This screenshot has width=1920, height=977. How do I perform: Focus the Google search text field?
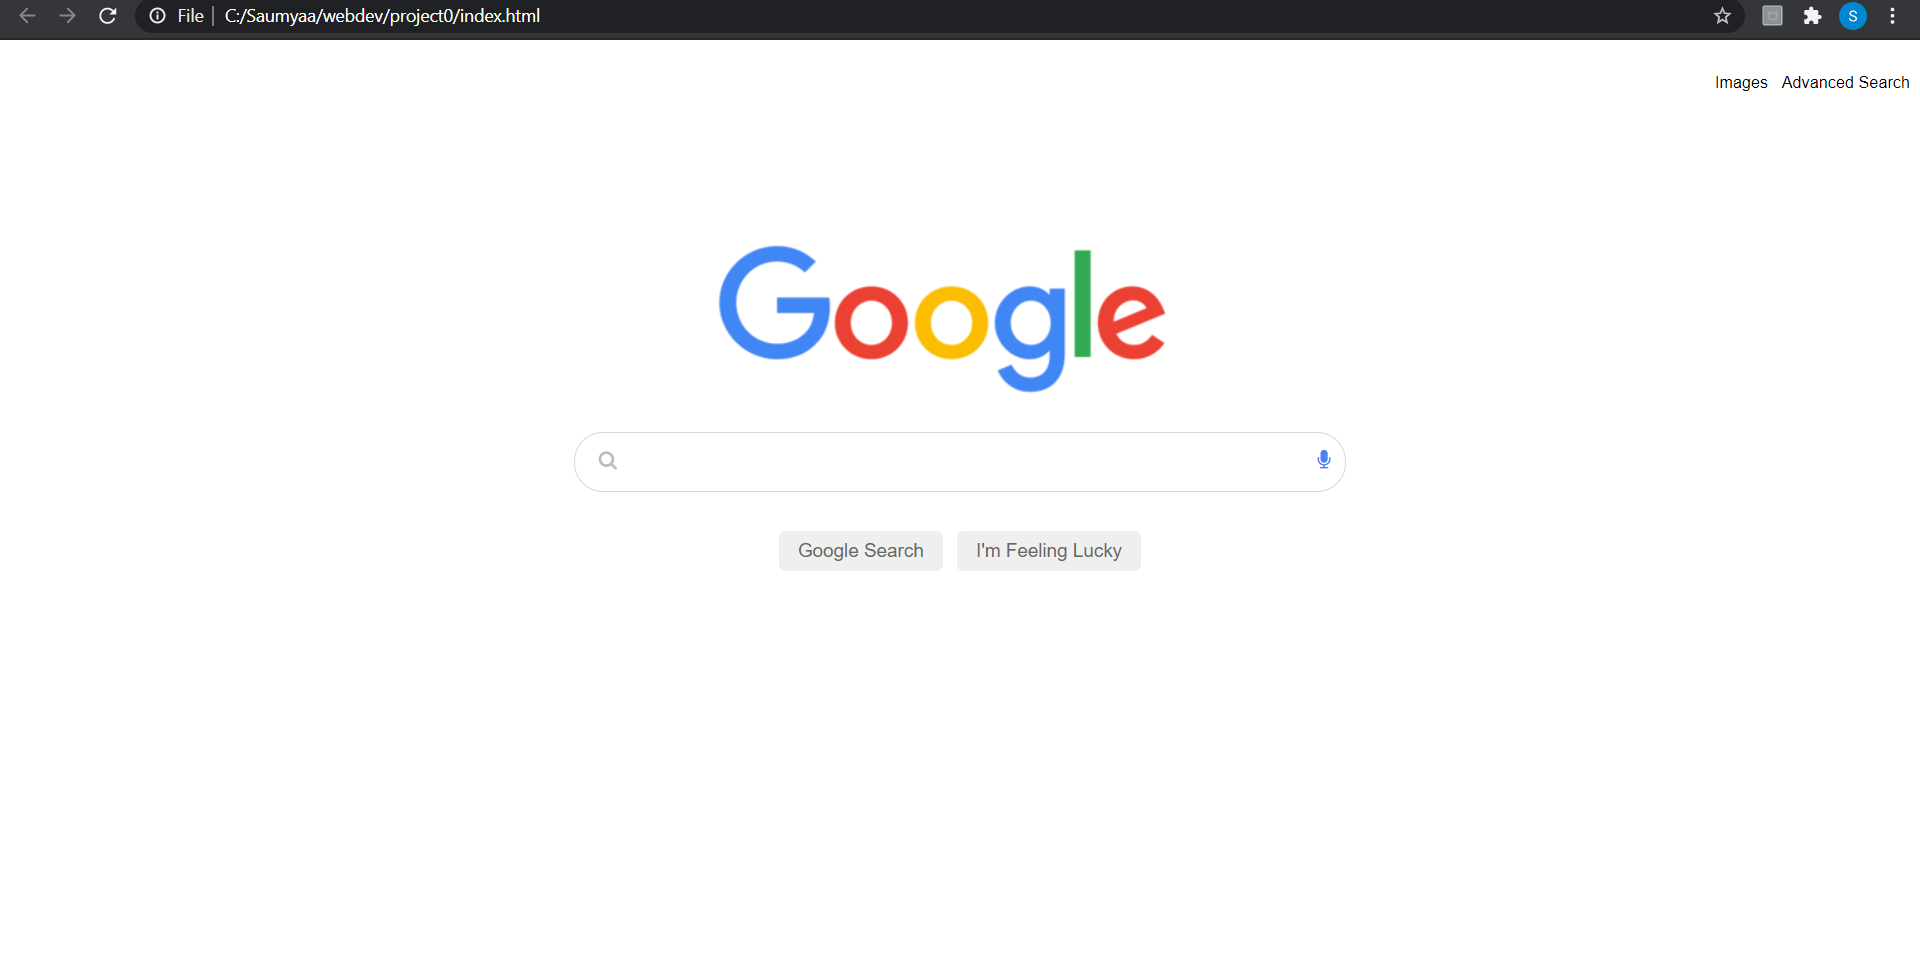click(960, 462)
